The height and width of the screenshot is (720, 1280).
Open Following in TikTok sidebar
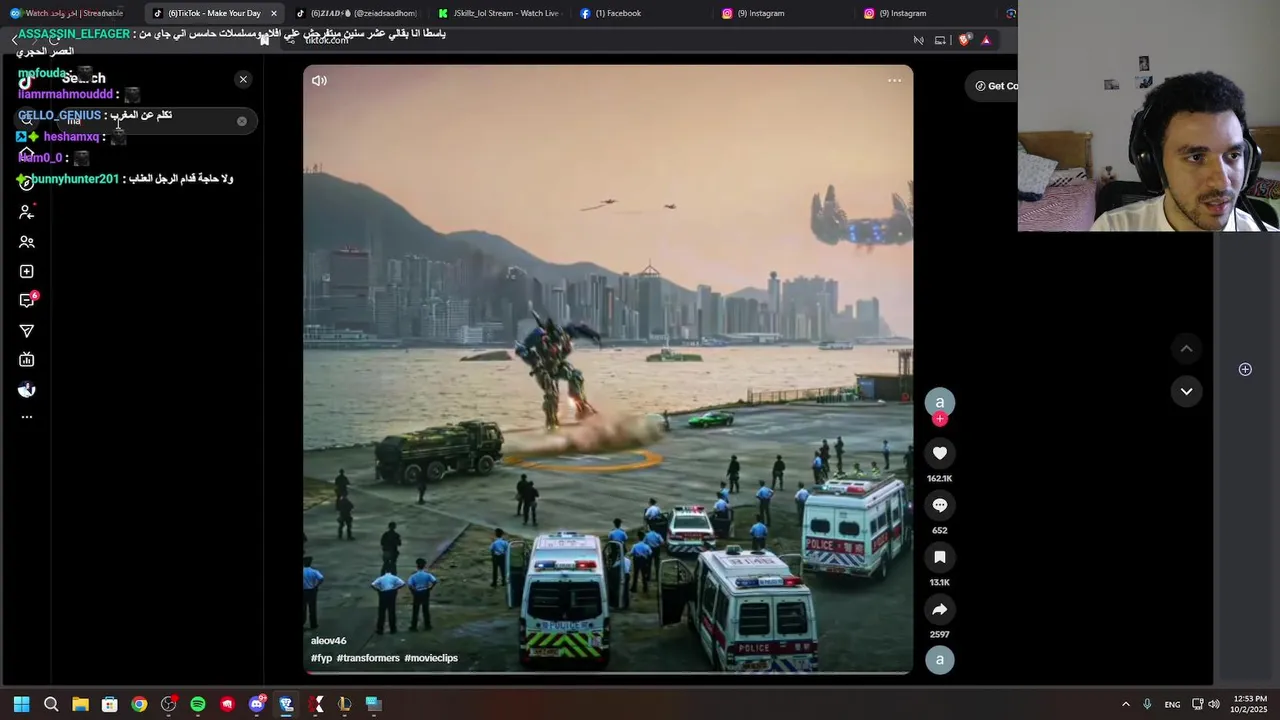coord(27,212)
